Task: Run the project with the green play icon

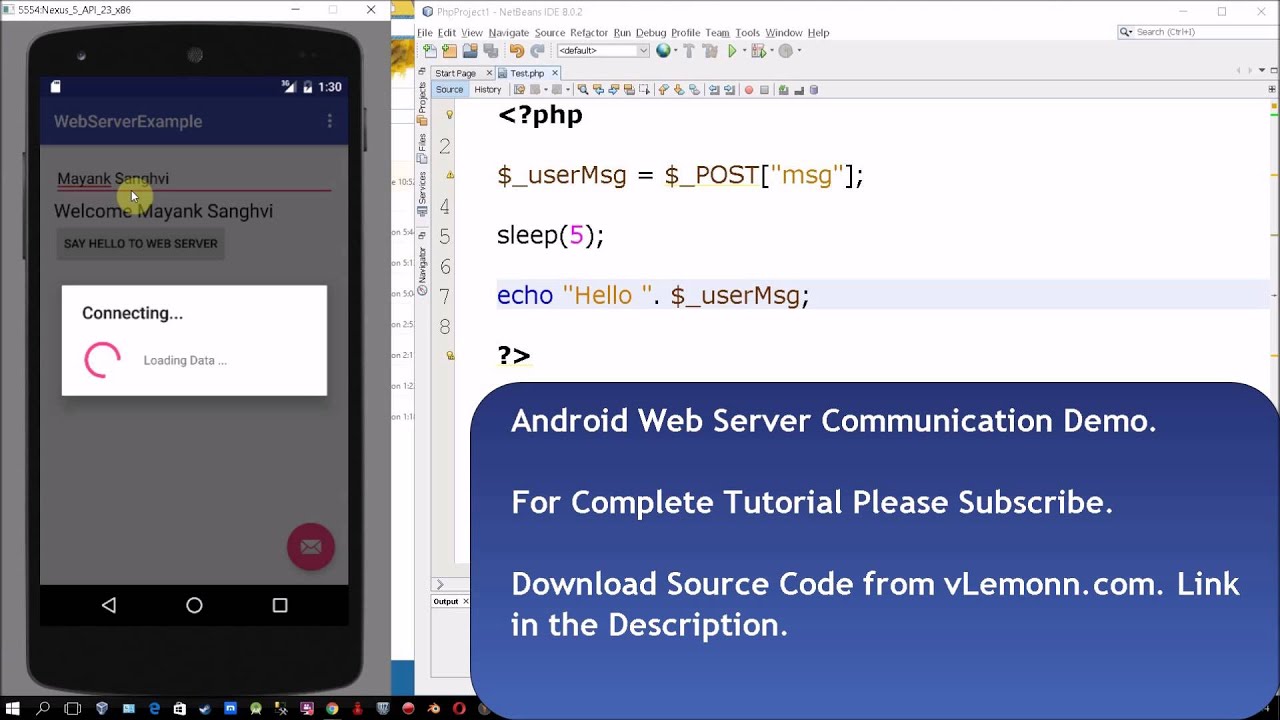Action: click(733, 51)
